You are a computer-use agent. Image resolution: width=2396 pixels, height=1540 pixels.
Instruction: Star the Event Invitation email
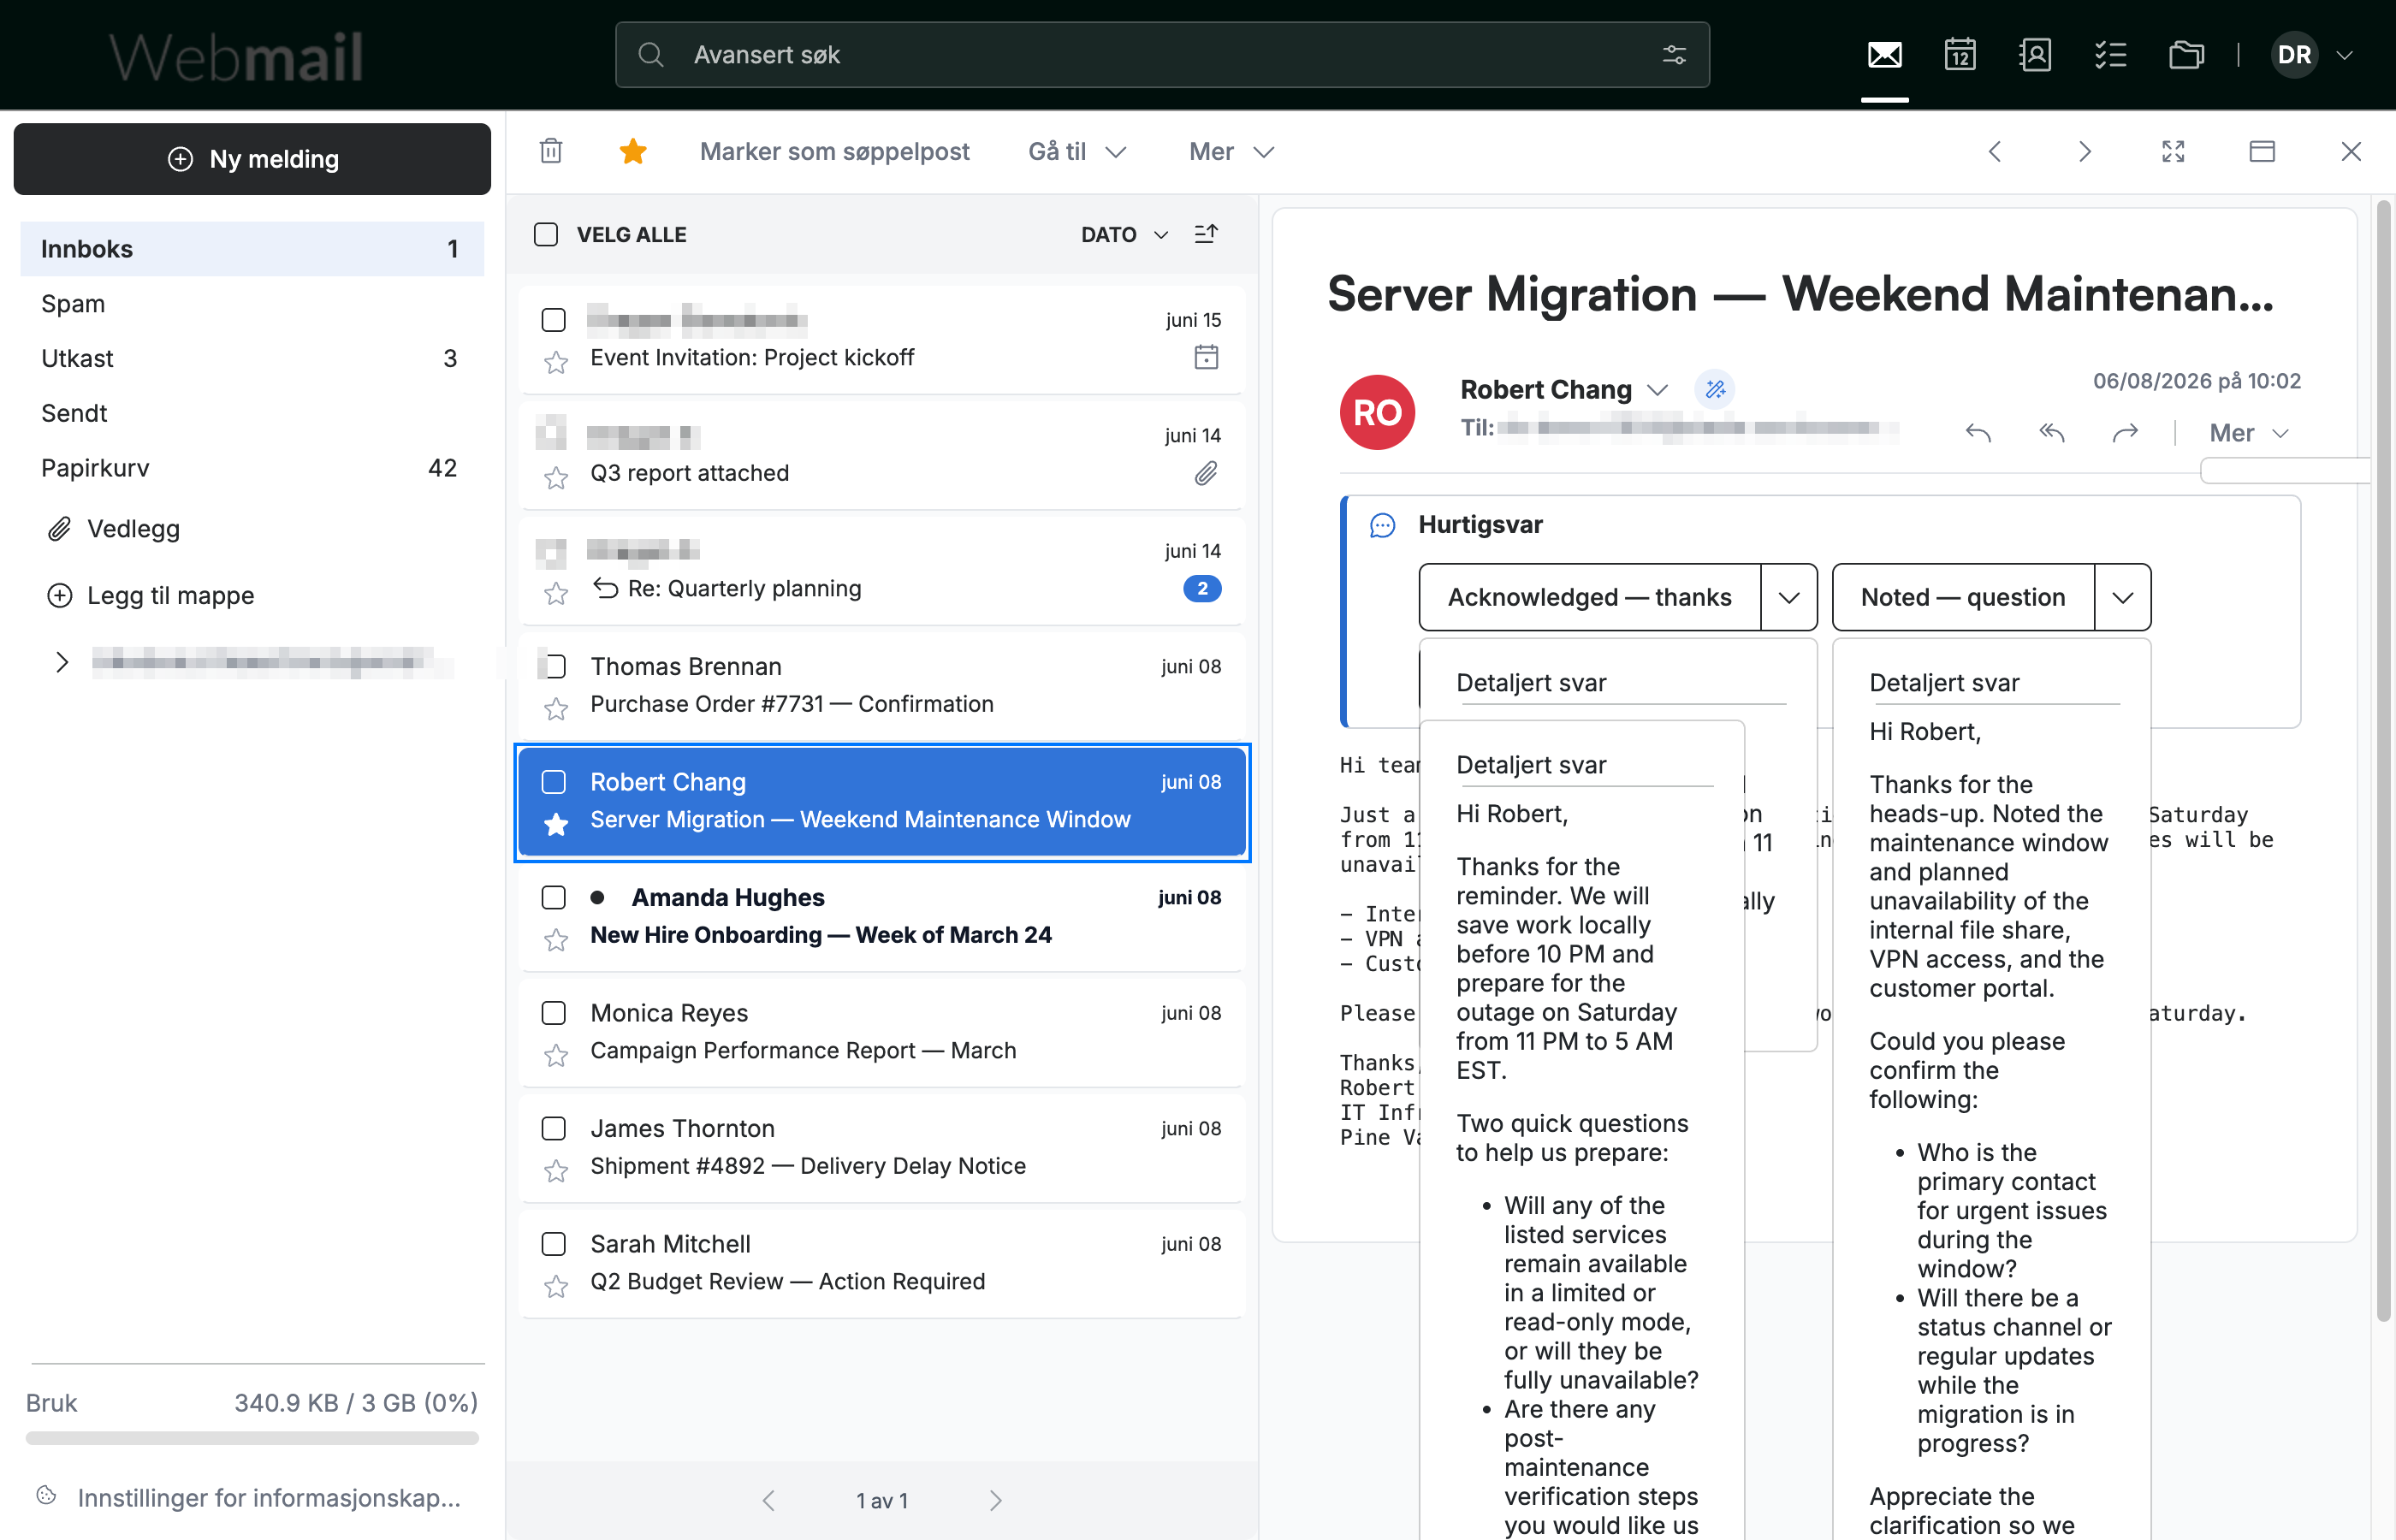pyautogui.click(x=556, y=362)
